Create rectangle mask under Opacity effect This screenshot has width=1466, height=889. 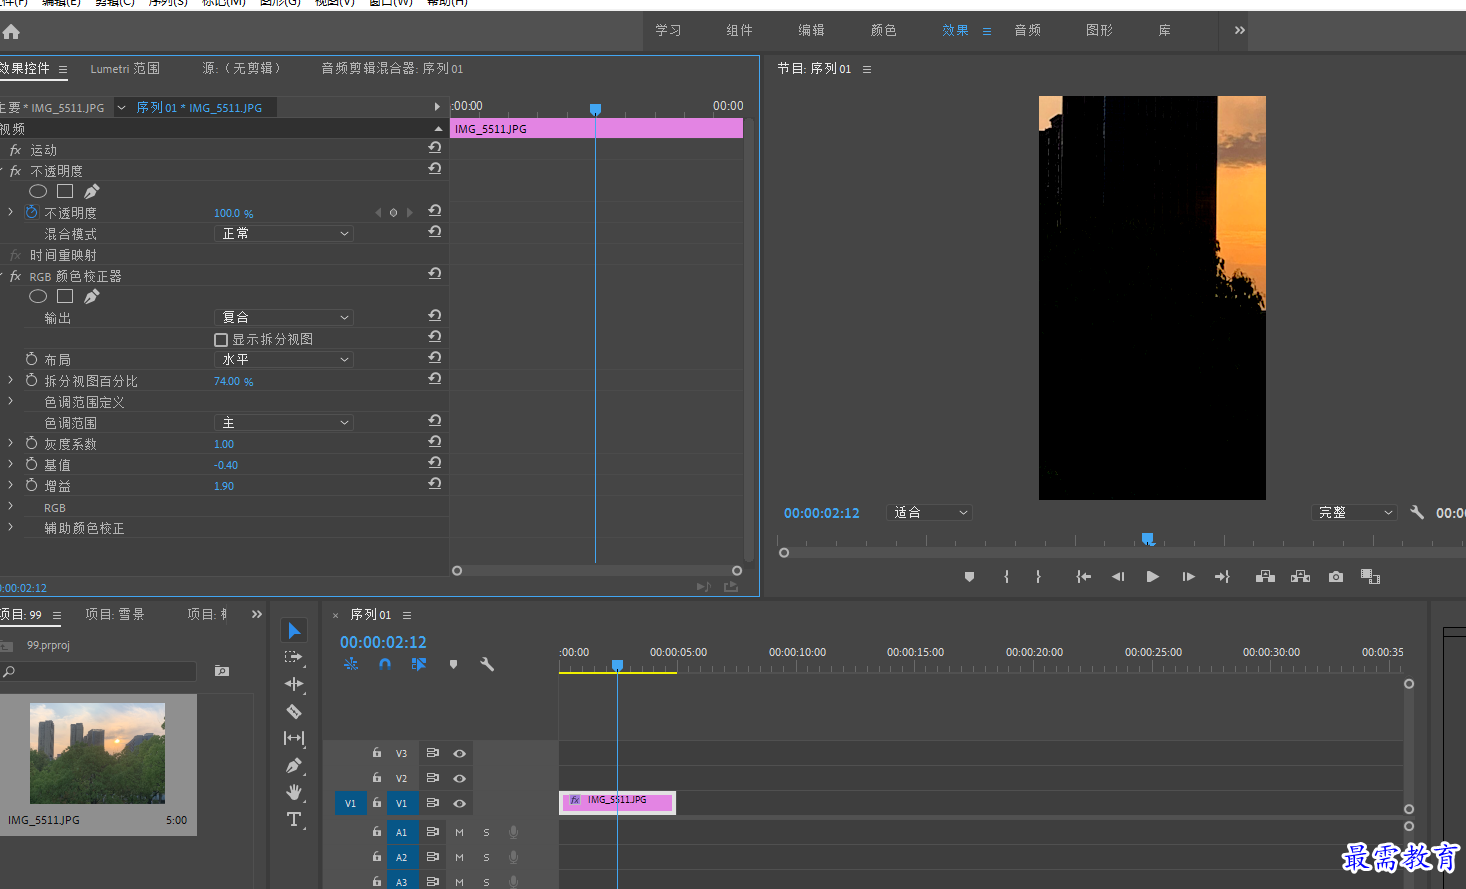pos(65,191)
